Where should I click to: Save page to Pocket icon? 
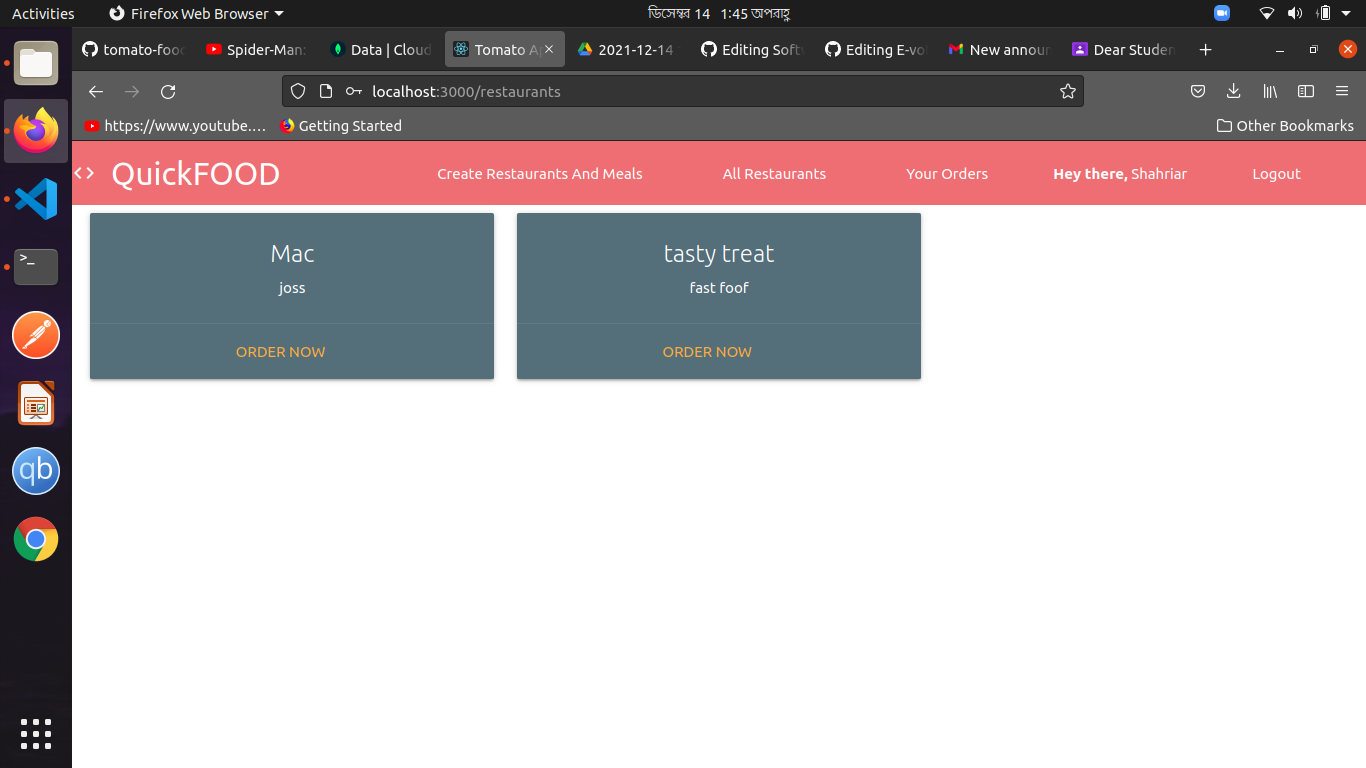[x=1197, y=91]
